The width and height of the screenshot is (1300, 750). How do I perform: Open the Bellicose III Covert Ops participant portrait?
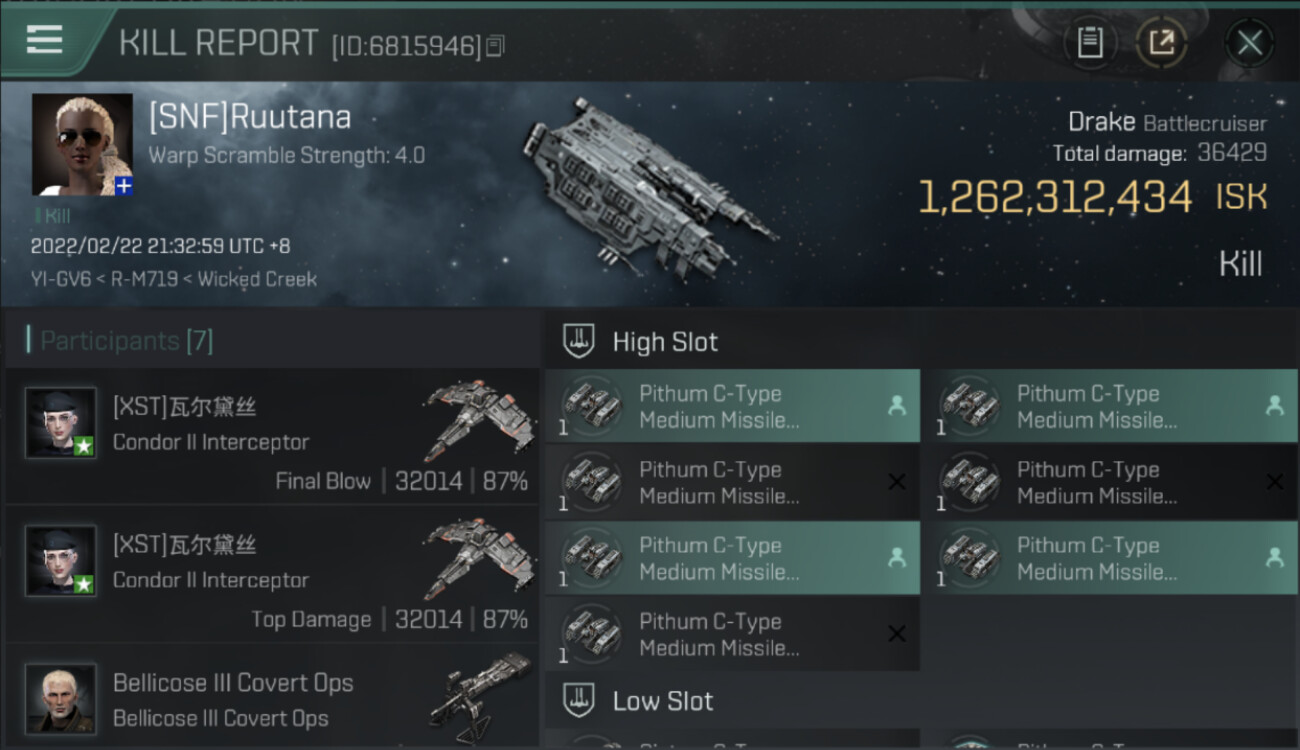tap(61, 698)
